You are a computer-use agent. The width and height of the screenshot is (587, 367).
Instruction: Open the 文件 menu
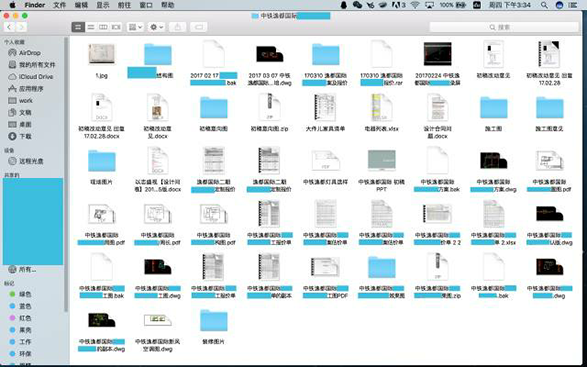[x=60, y=5]
